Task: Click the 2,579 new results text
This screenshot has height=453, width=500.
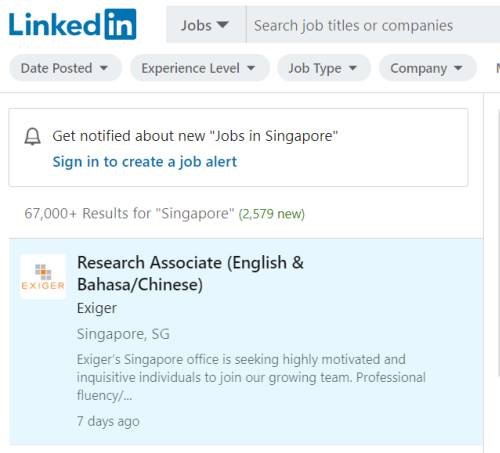Action: coord(272,214)
